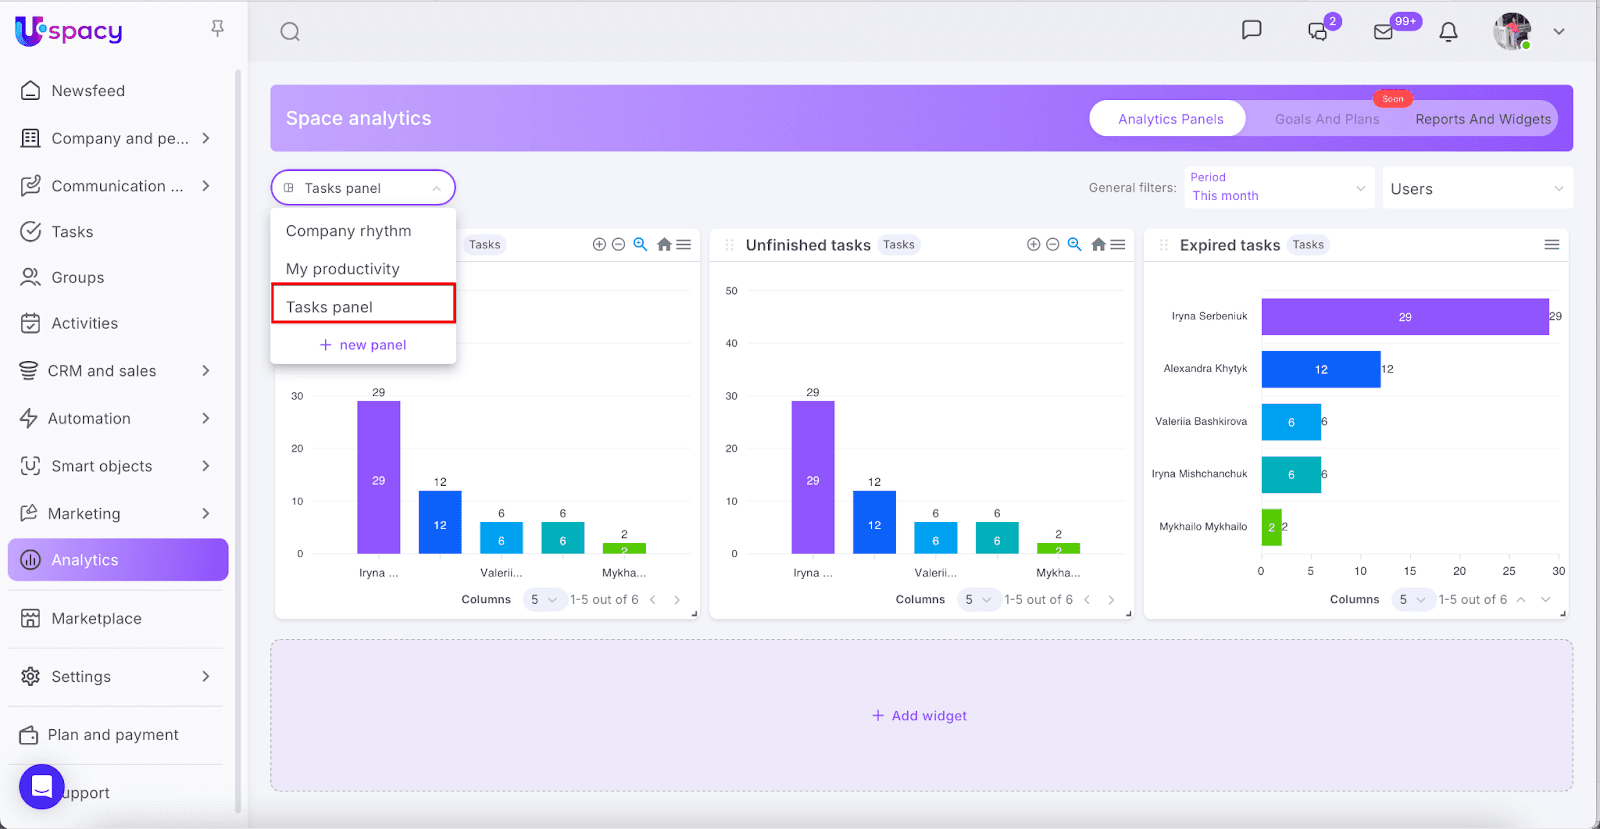Open the Users filter dropdown
This screenshot has width=1600, height=829.
(x=1476, y=189)
